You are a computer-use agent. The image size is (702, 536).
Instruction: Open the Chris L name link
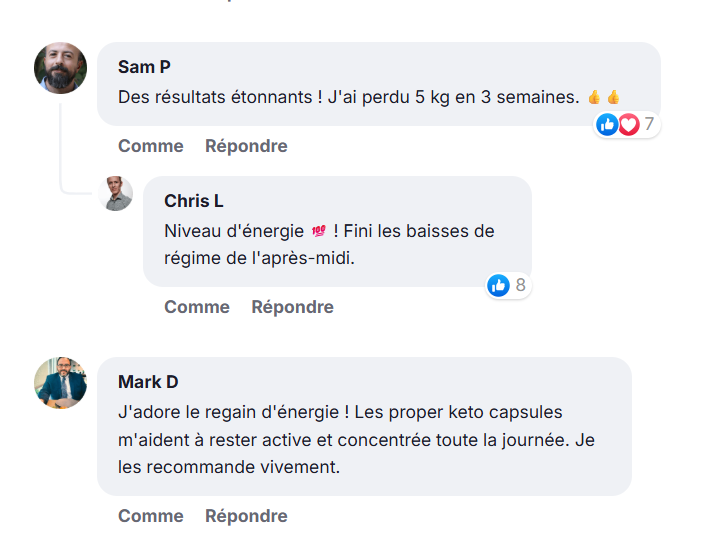(x=193, y=201)
